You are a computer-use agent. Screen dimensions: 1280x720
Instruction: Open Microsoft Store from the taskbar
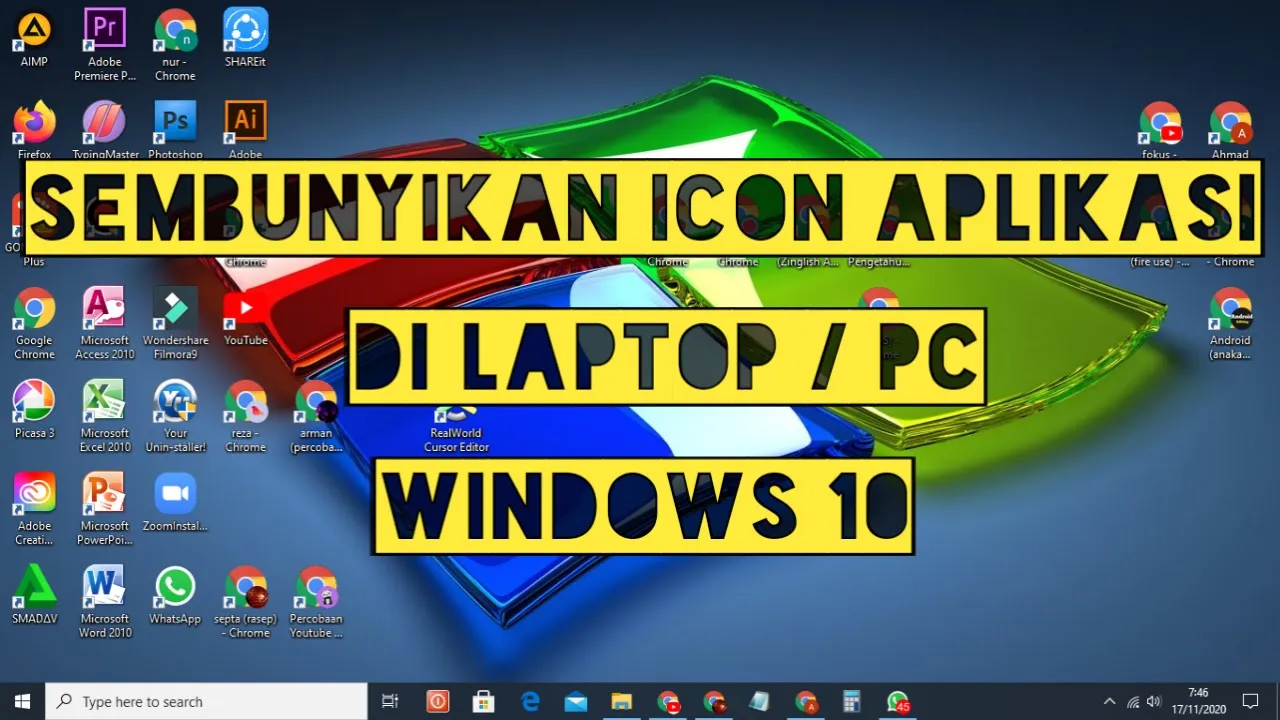point(484,702)
